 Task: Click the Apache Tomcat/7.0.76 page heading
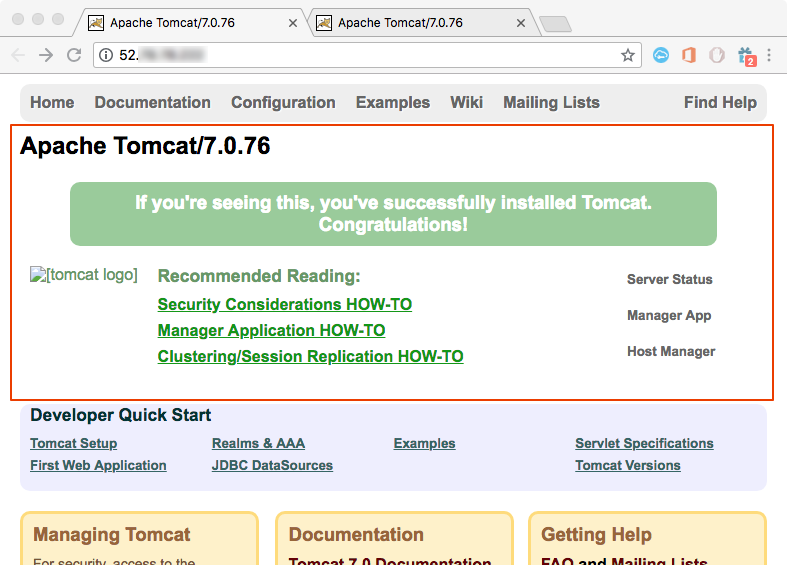[145, 146]
